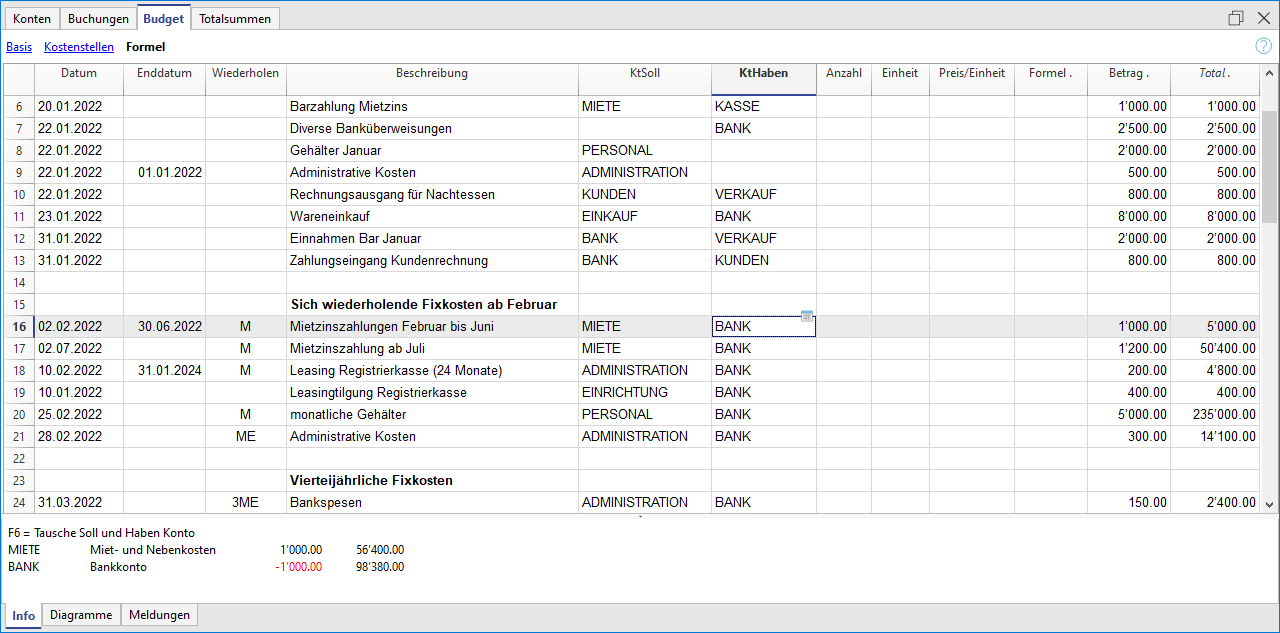Open the Basis view link

click(19, 47)
